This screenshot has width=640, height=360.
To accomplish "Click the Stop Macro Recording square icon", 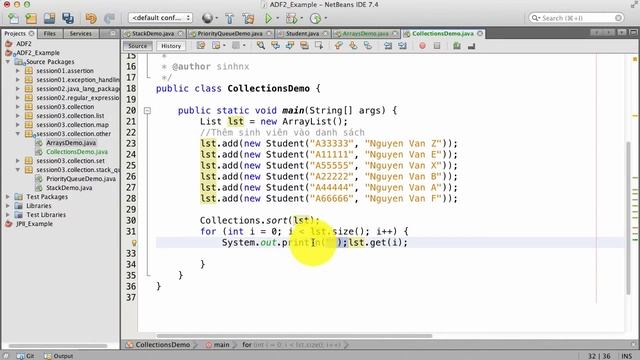I will 437,46.
